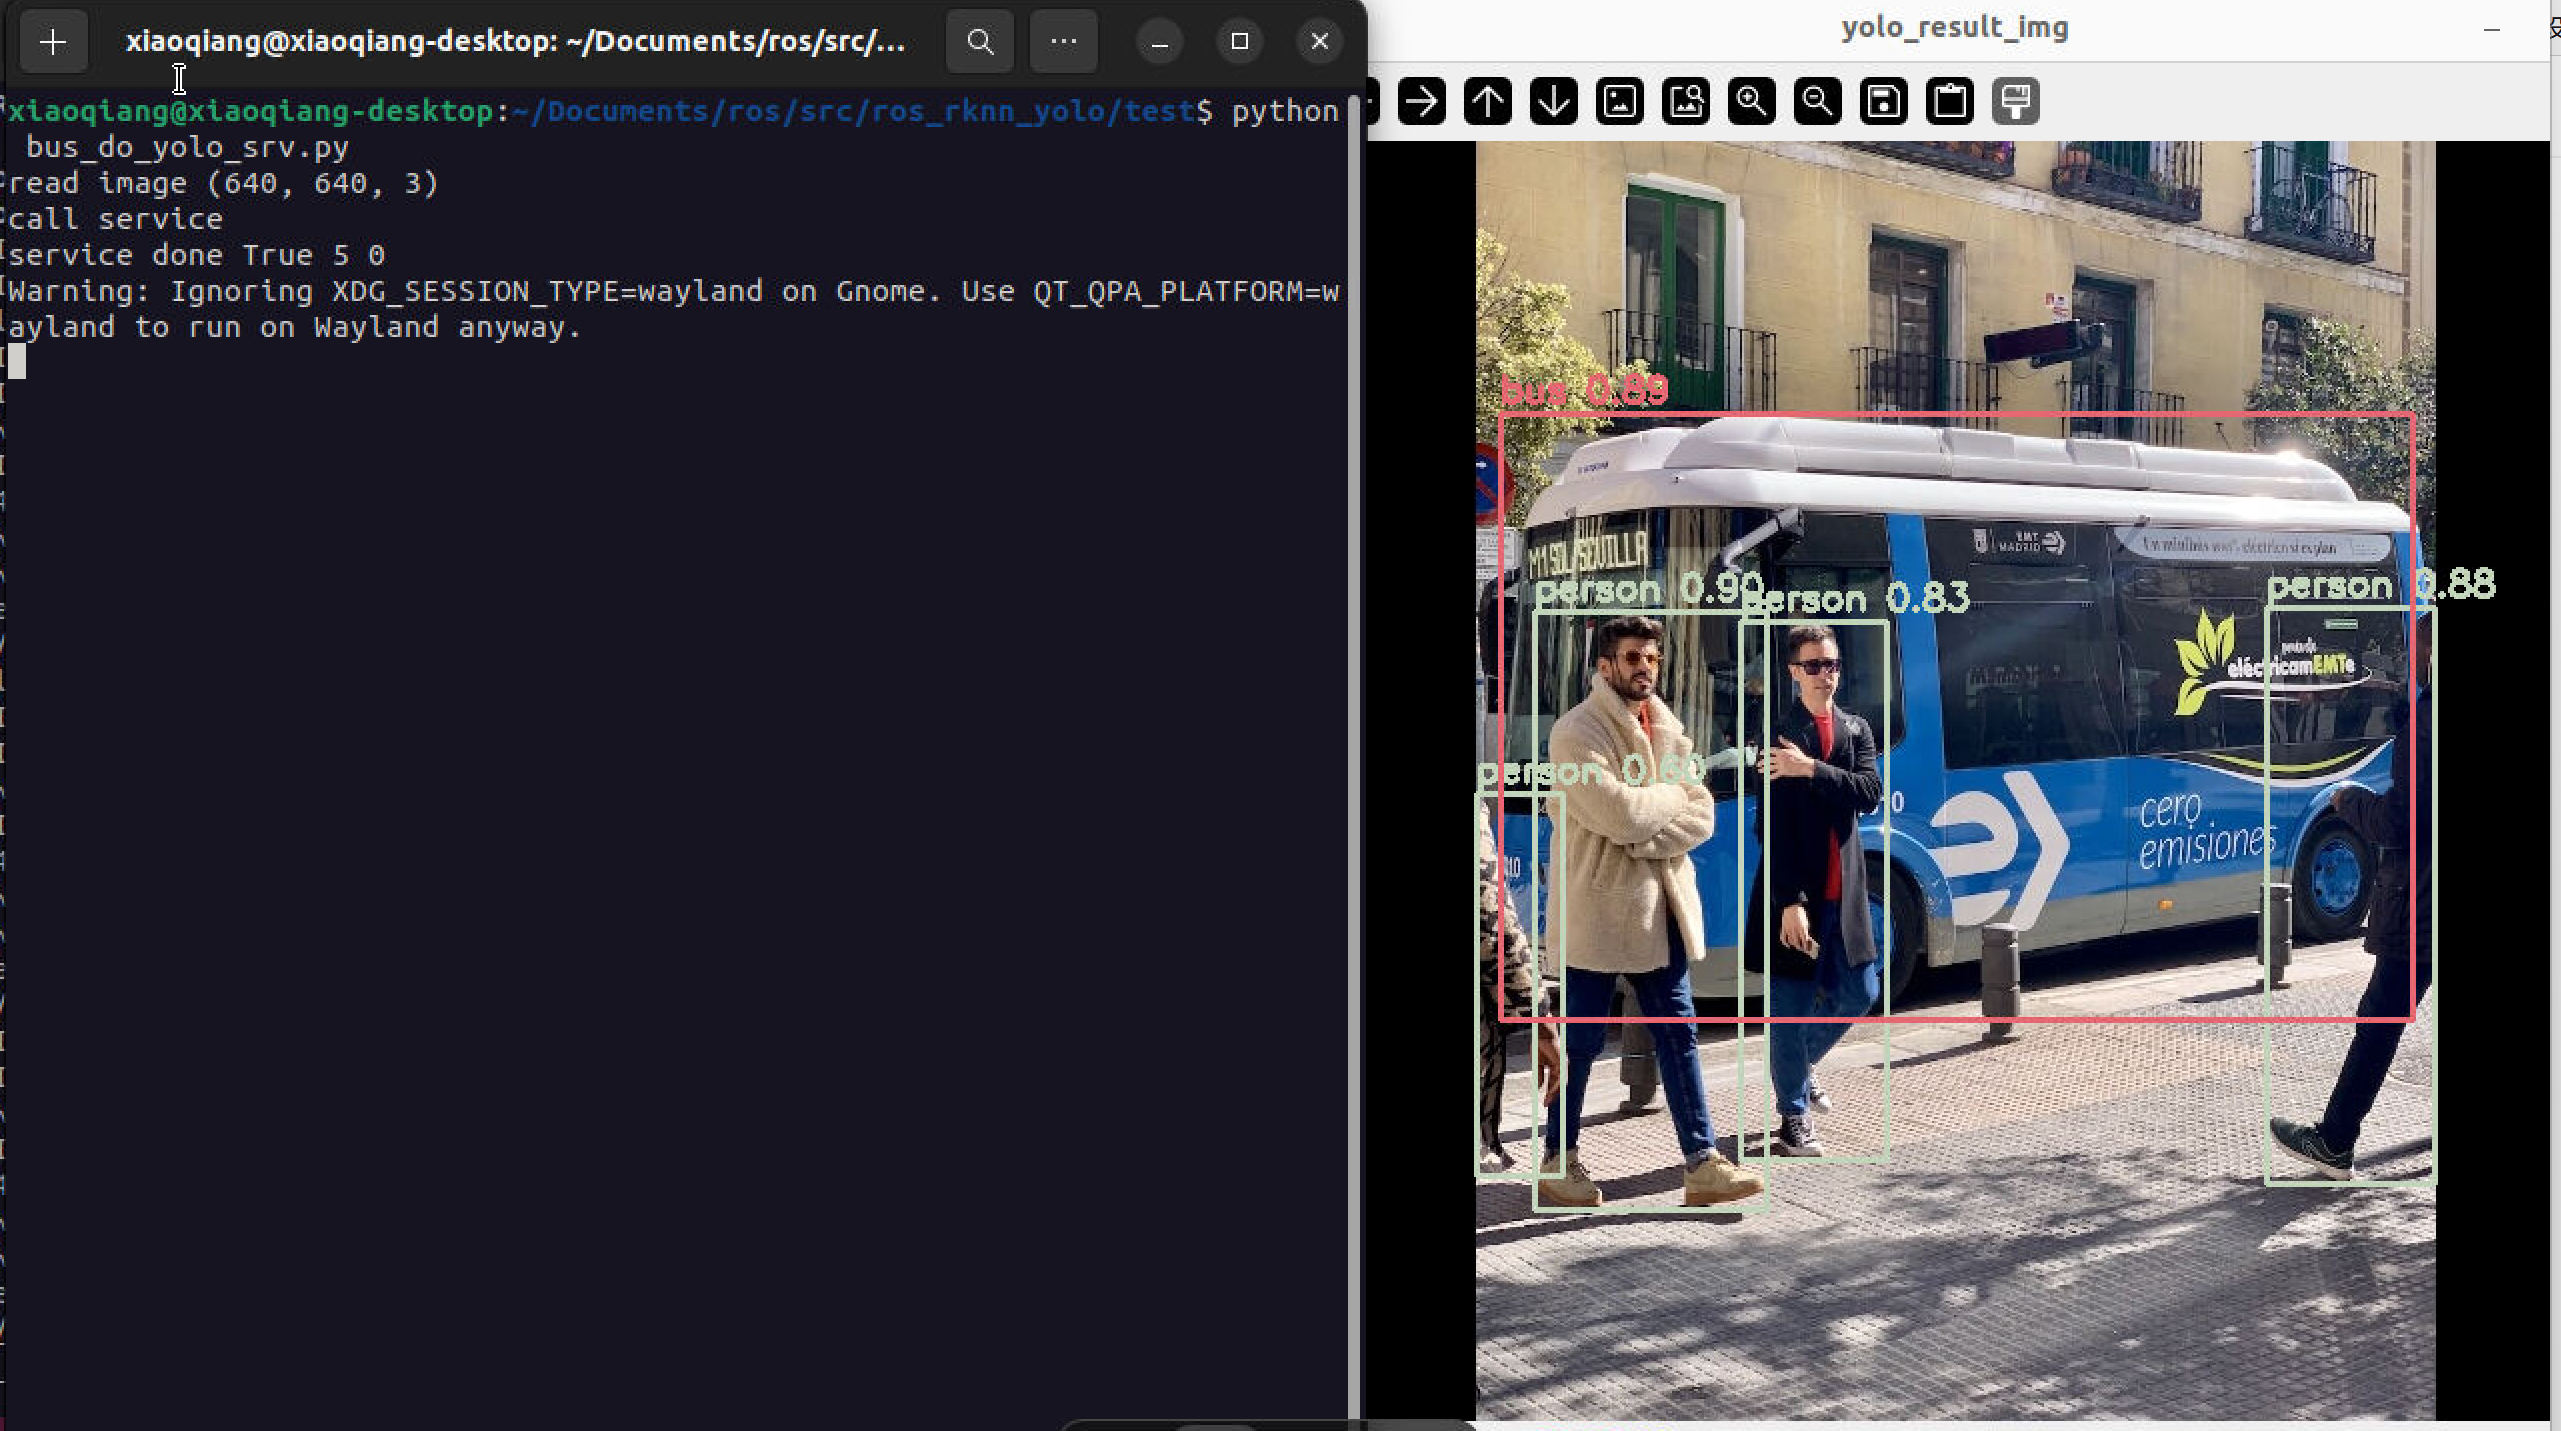Click the original image size icon

[x=1620, y=101]
